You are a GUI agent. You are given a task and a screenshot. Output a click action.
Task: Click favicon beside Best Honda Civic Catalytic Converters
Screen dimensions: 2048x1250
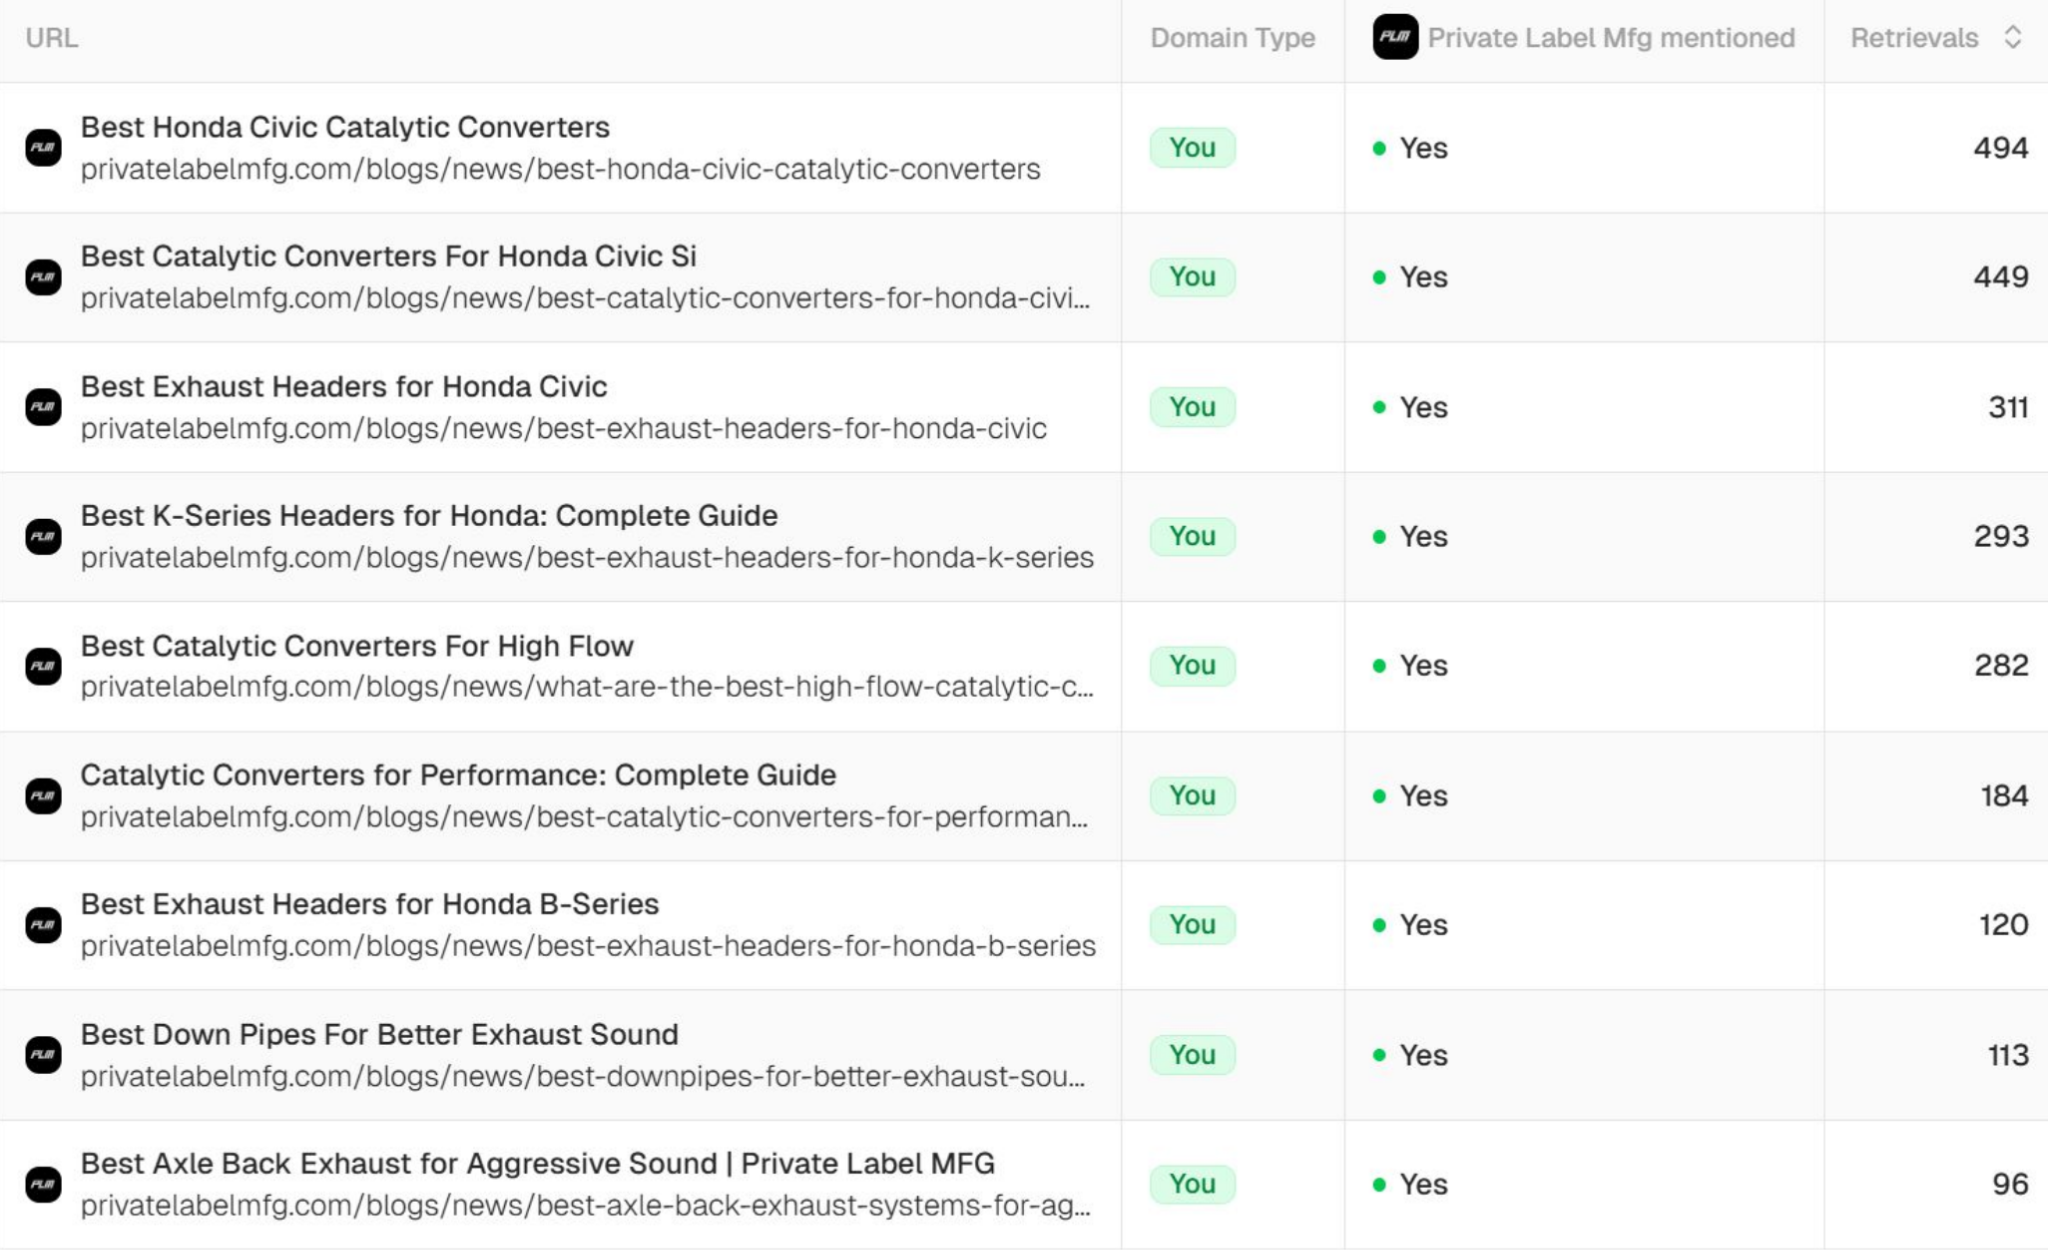pyautogui.click(x=43, y=148)
